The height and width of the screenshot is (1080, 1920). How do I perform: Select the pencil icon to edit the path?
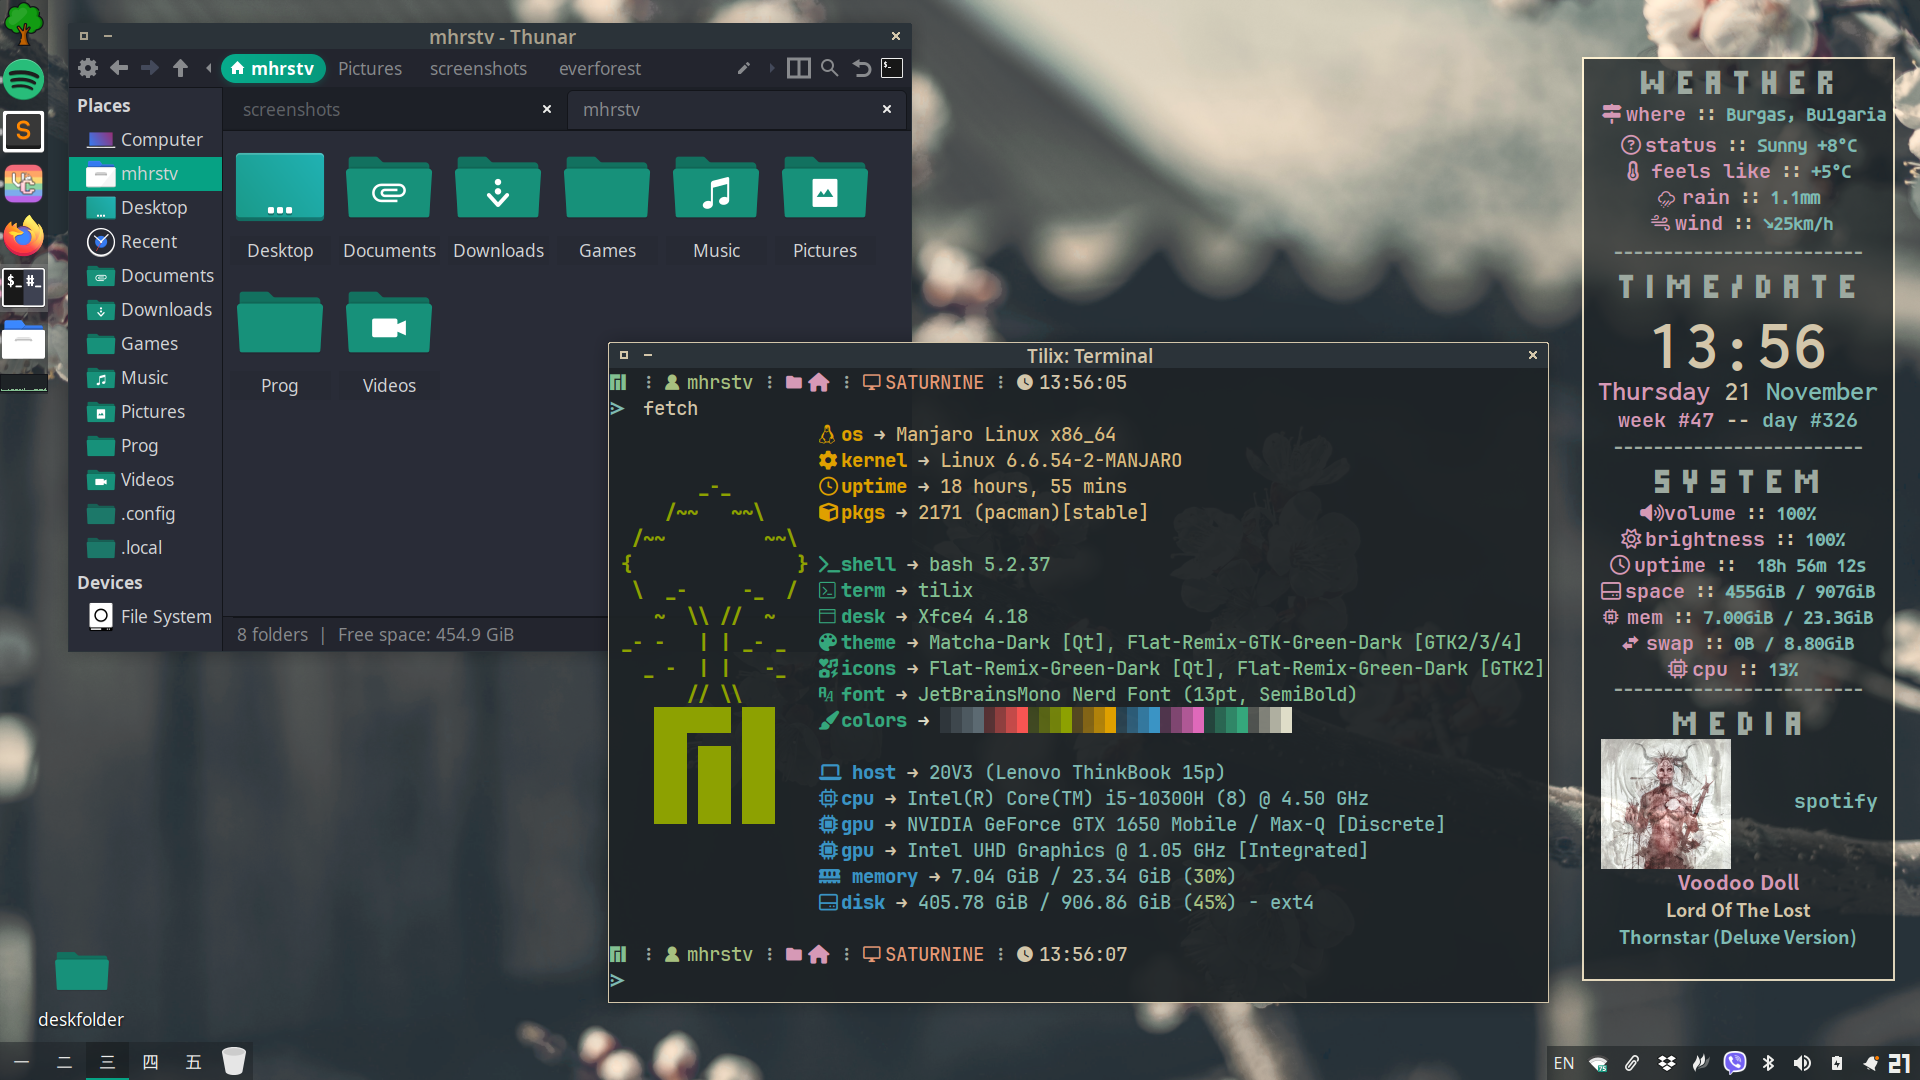[744, 68]
